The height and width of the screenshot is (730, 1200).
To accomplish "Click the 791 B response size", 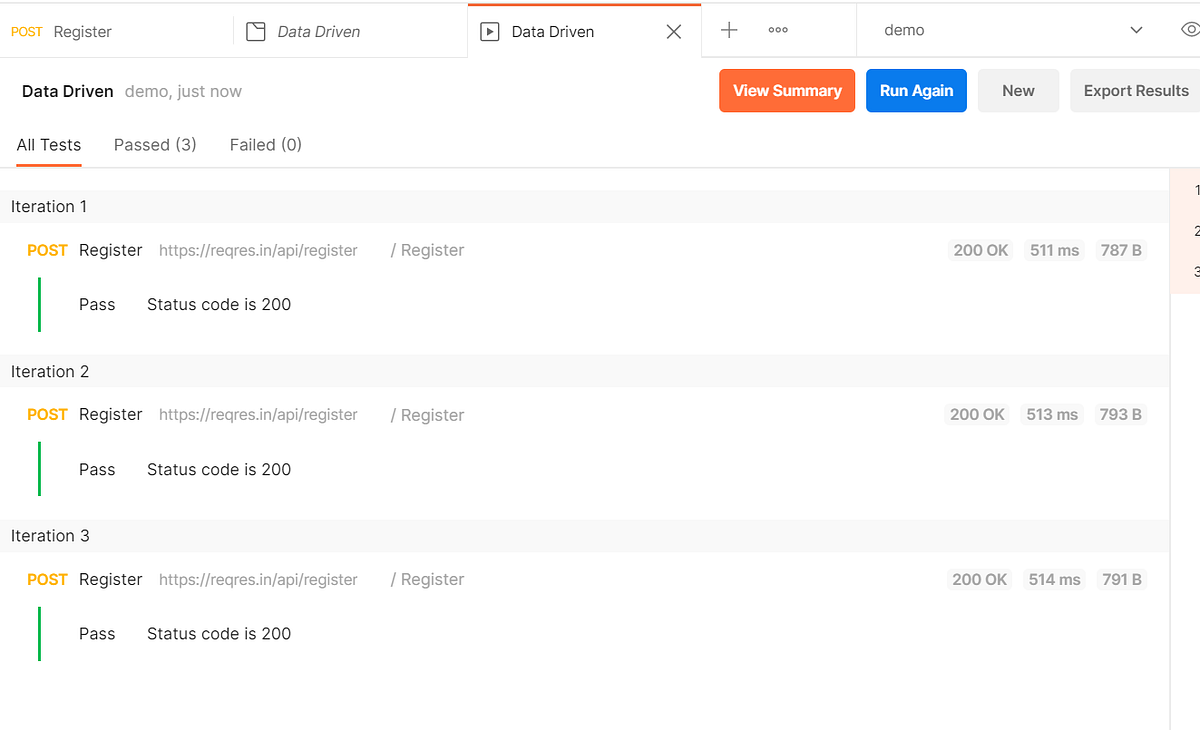I will click(x=1122, y=579).
